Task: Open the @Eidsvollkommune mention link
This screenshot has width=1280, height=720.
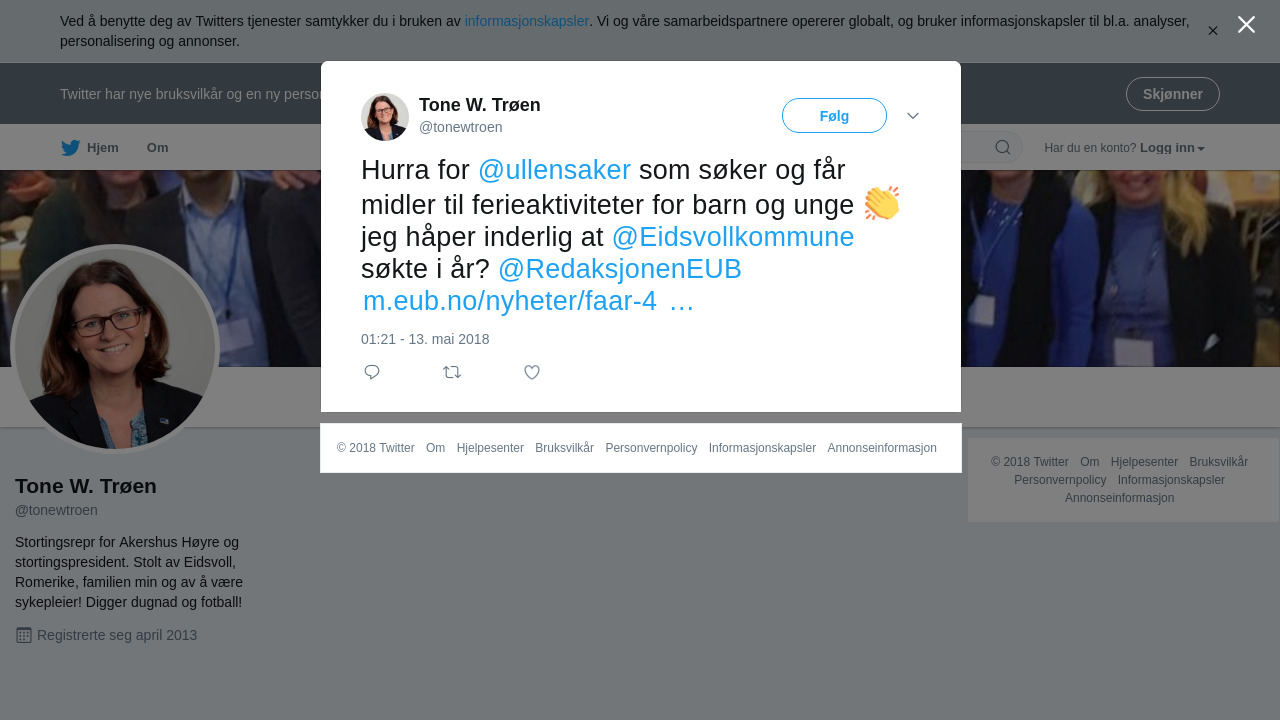Action: coord(733,237)
